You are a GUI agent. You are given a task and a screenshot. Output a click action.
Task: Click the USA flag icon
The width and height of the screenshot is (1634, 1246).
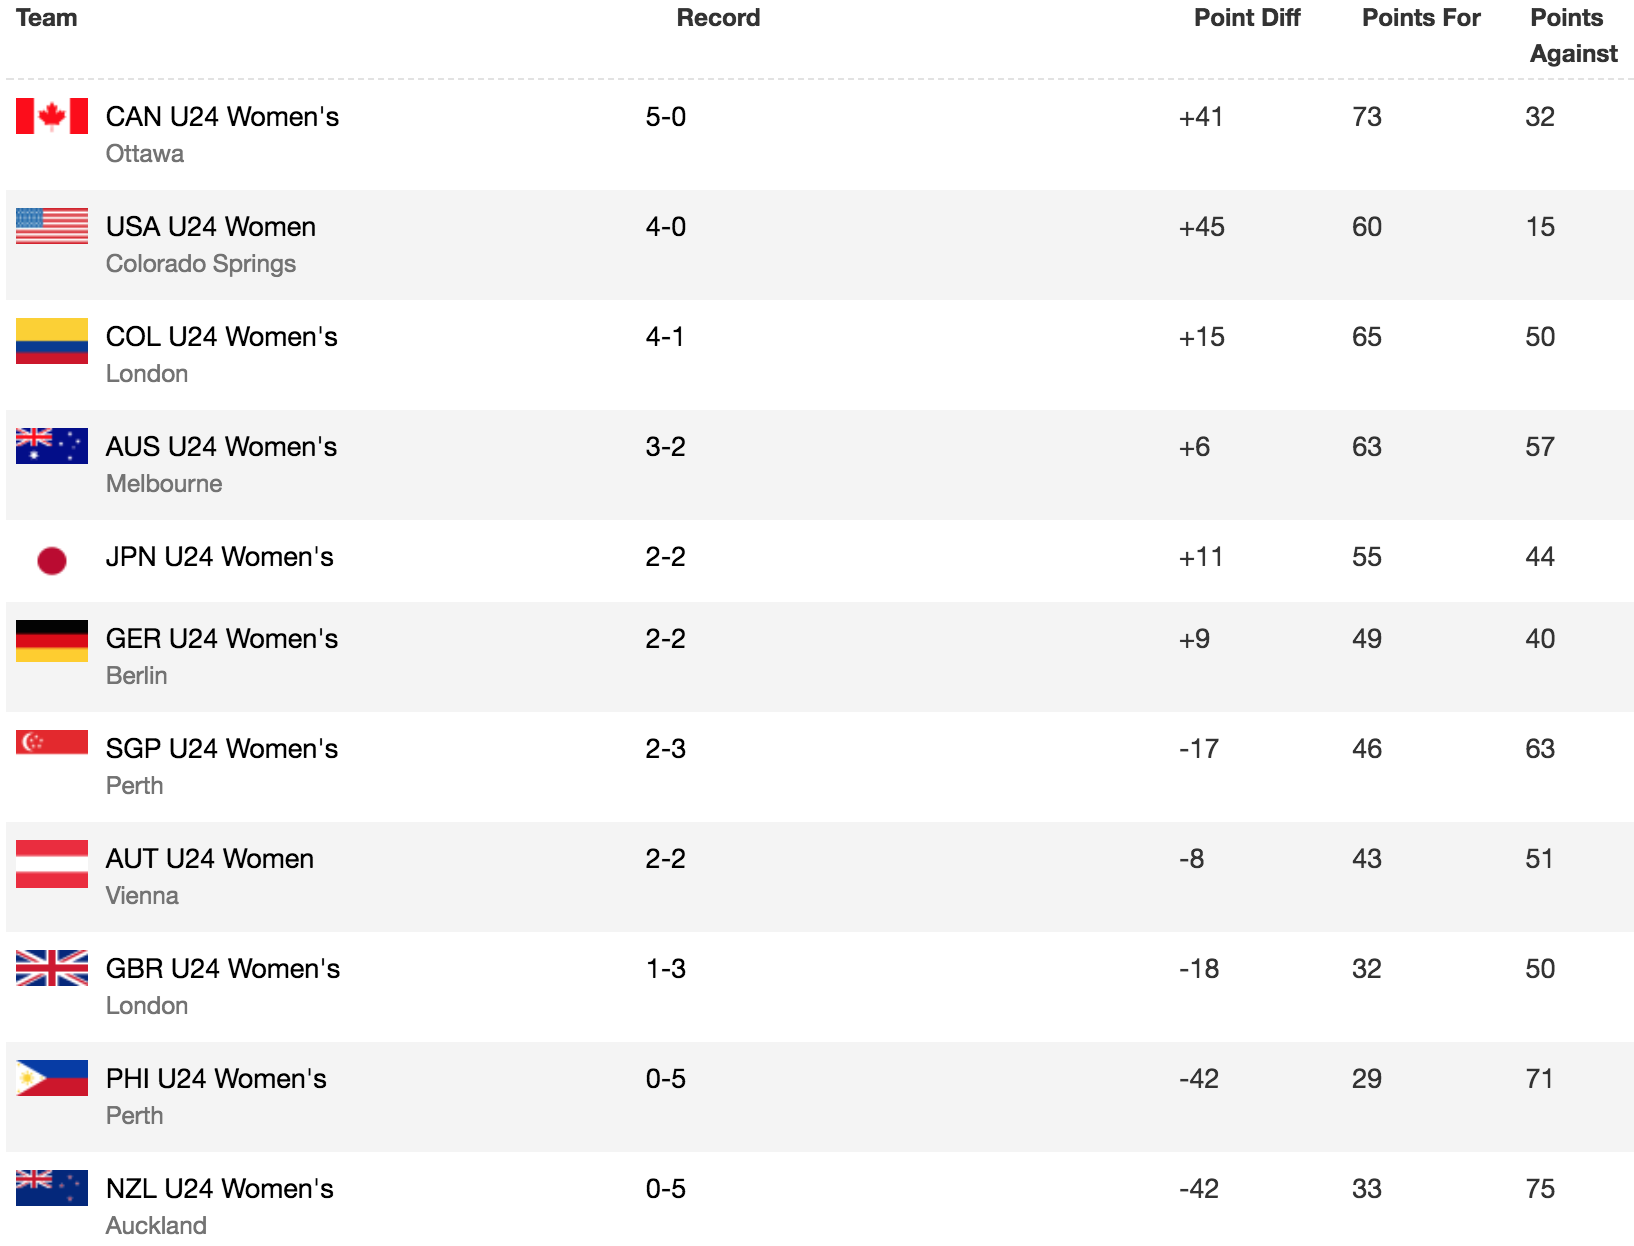52,226
